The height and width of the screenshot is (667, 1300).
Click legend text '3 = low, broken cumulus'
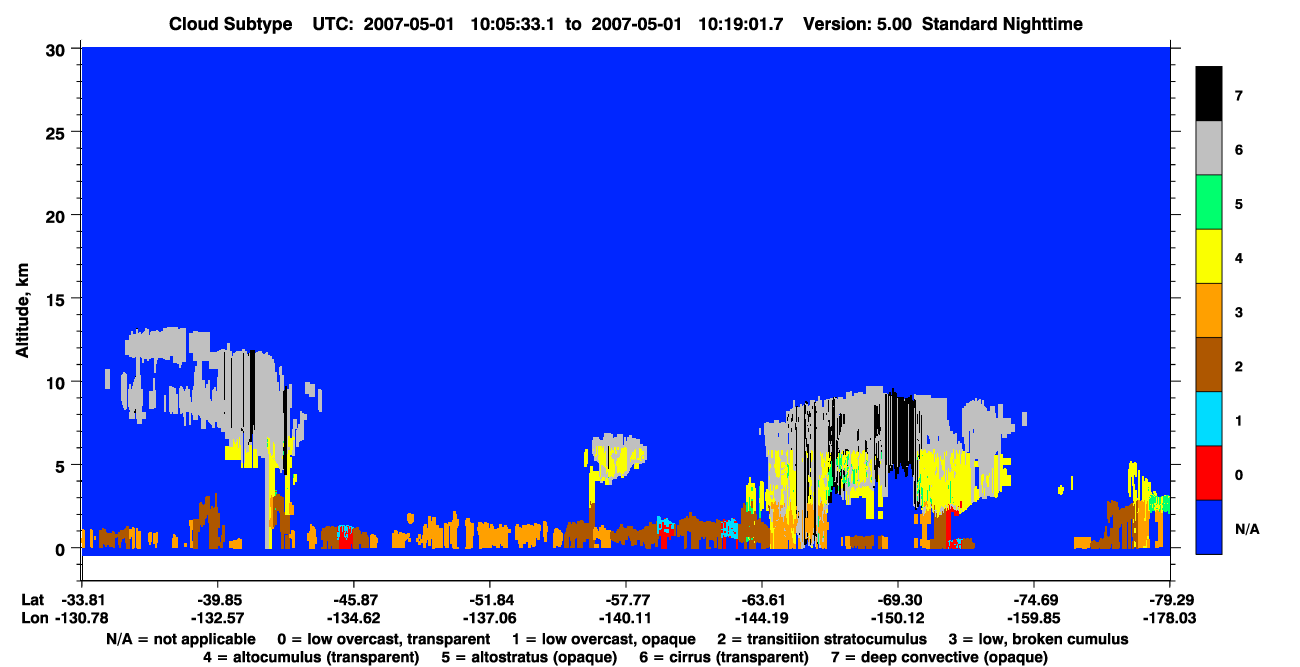click(x=1038, y=639)
